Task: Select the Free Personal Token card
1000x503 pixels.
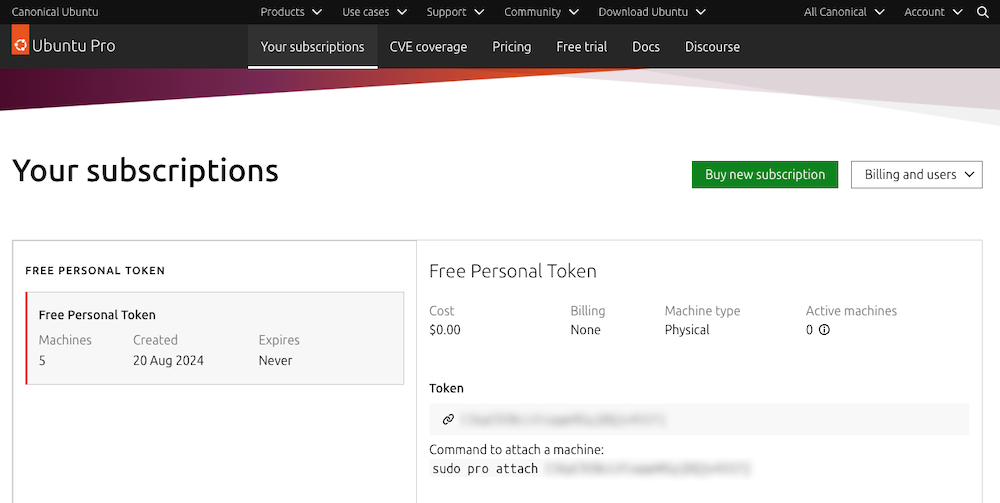Action: click(x=215, y=338)
